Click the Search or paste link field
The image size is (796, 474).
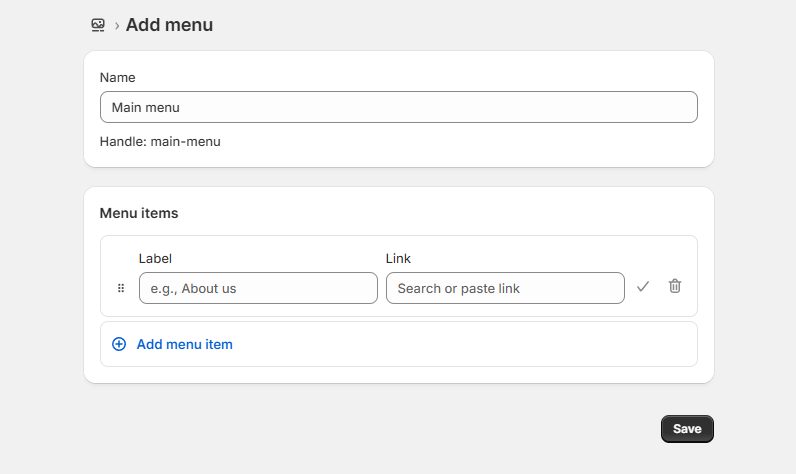pos(505,288)
